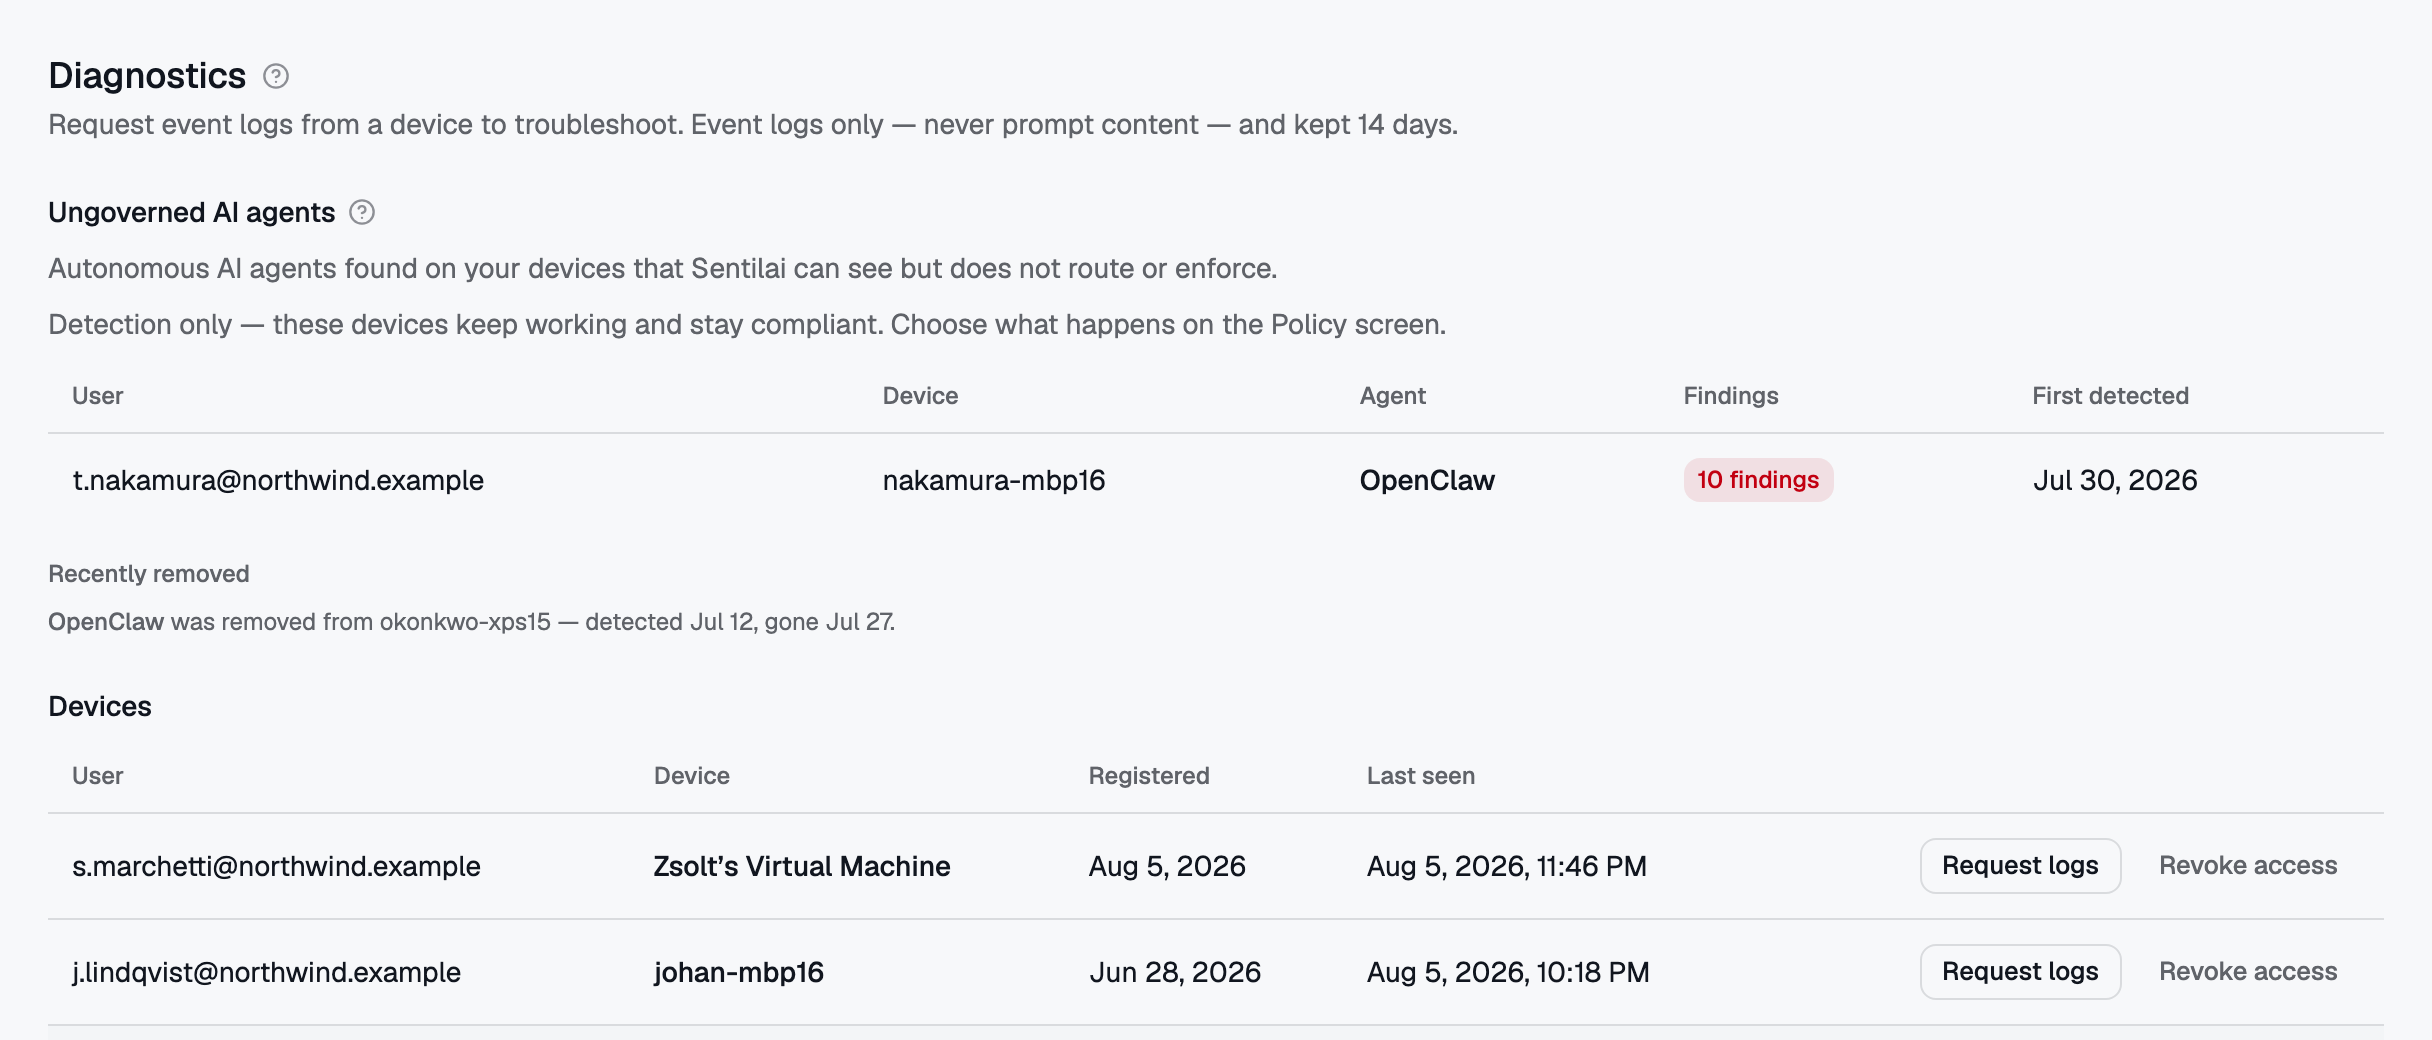Sort agents by the Agent column header
Viewport: 2432px width, 1040px height.
(1392, 396)
